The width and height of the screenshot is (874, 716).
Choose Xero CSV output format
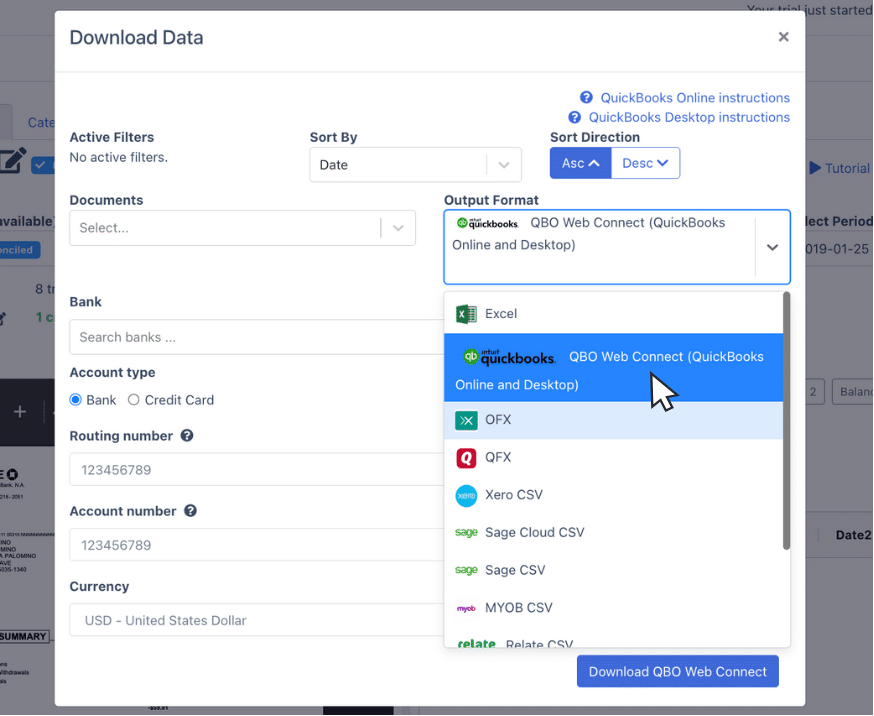[613, 495]
